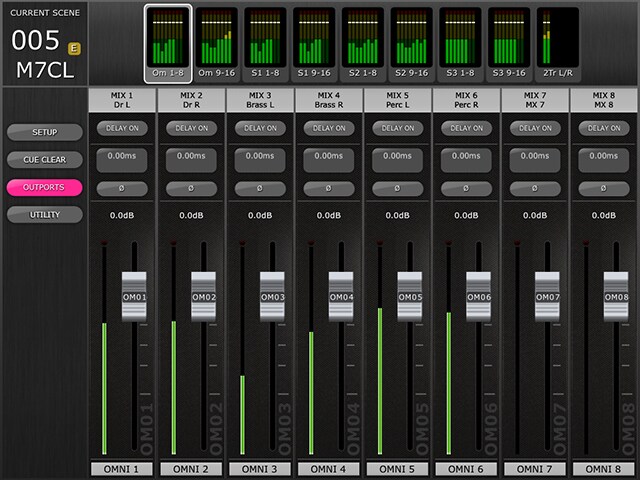Toggle DELAY ON for MIX 1
This screenshot has height=480, width=640.
point(122,128)
